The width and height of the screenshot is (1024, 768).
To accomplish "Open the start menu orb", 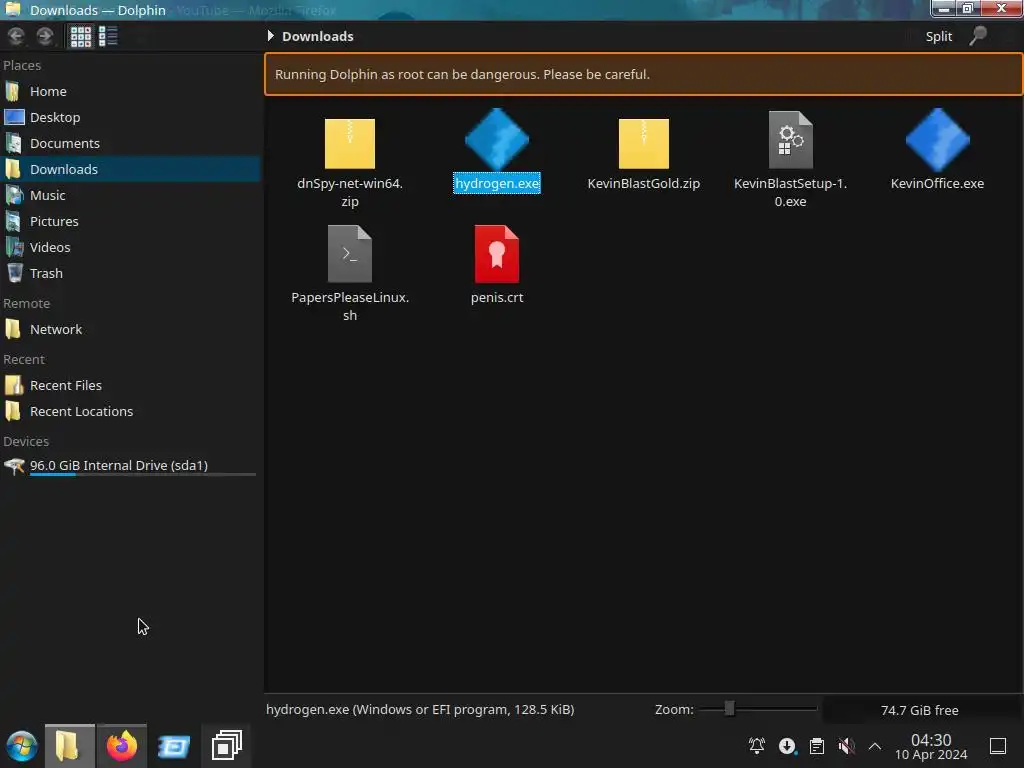I will pos(22,746).
